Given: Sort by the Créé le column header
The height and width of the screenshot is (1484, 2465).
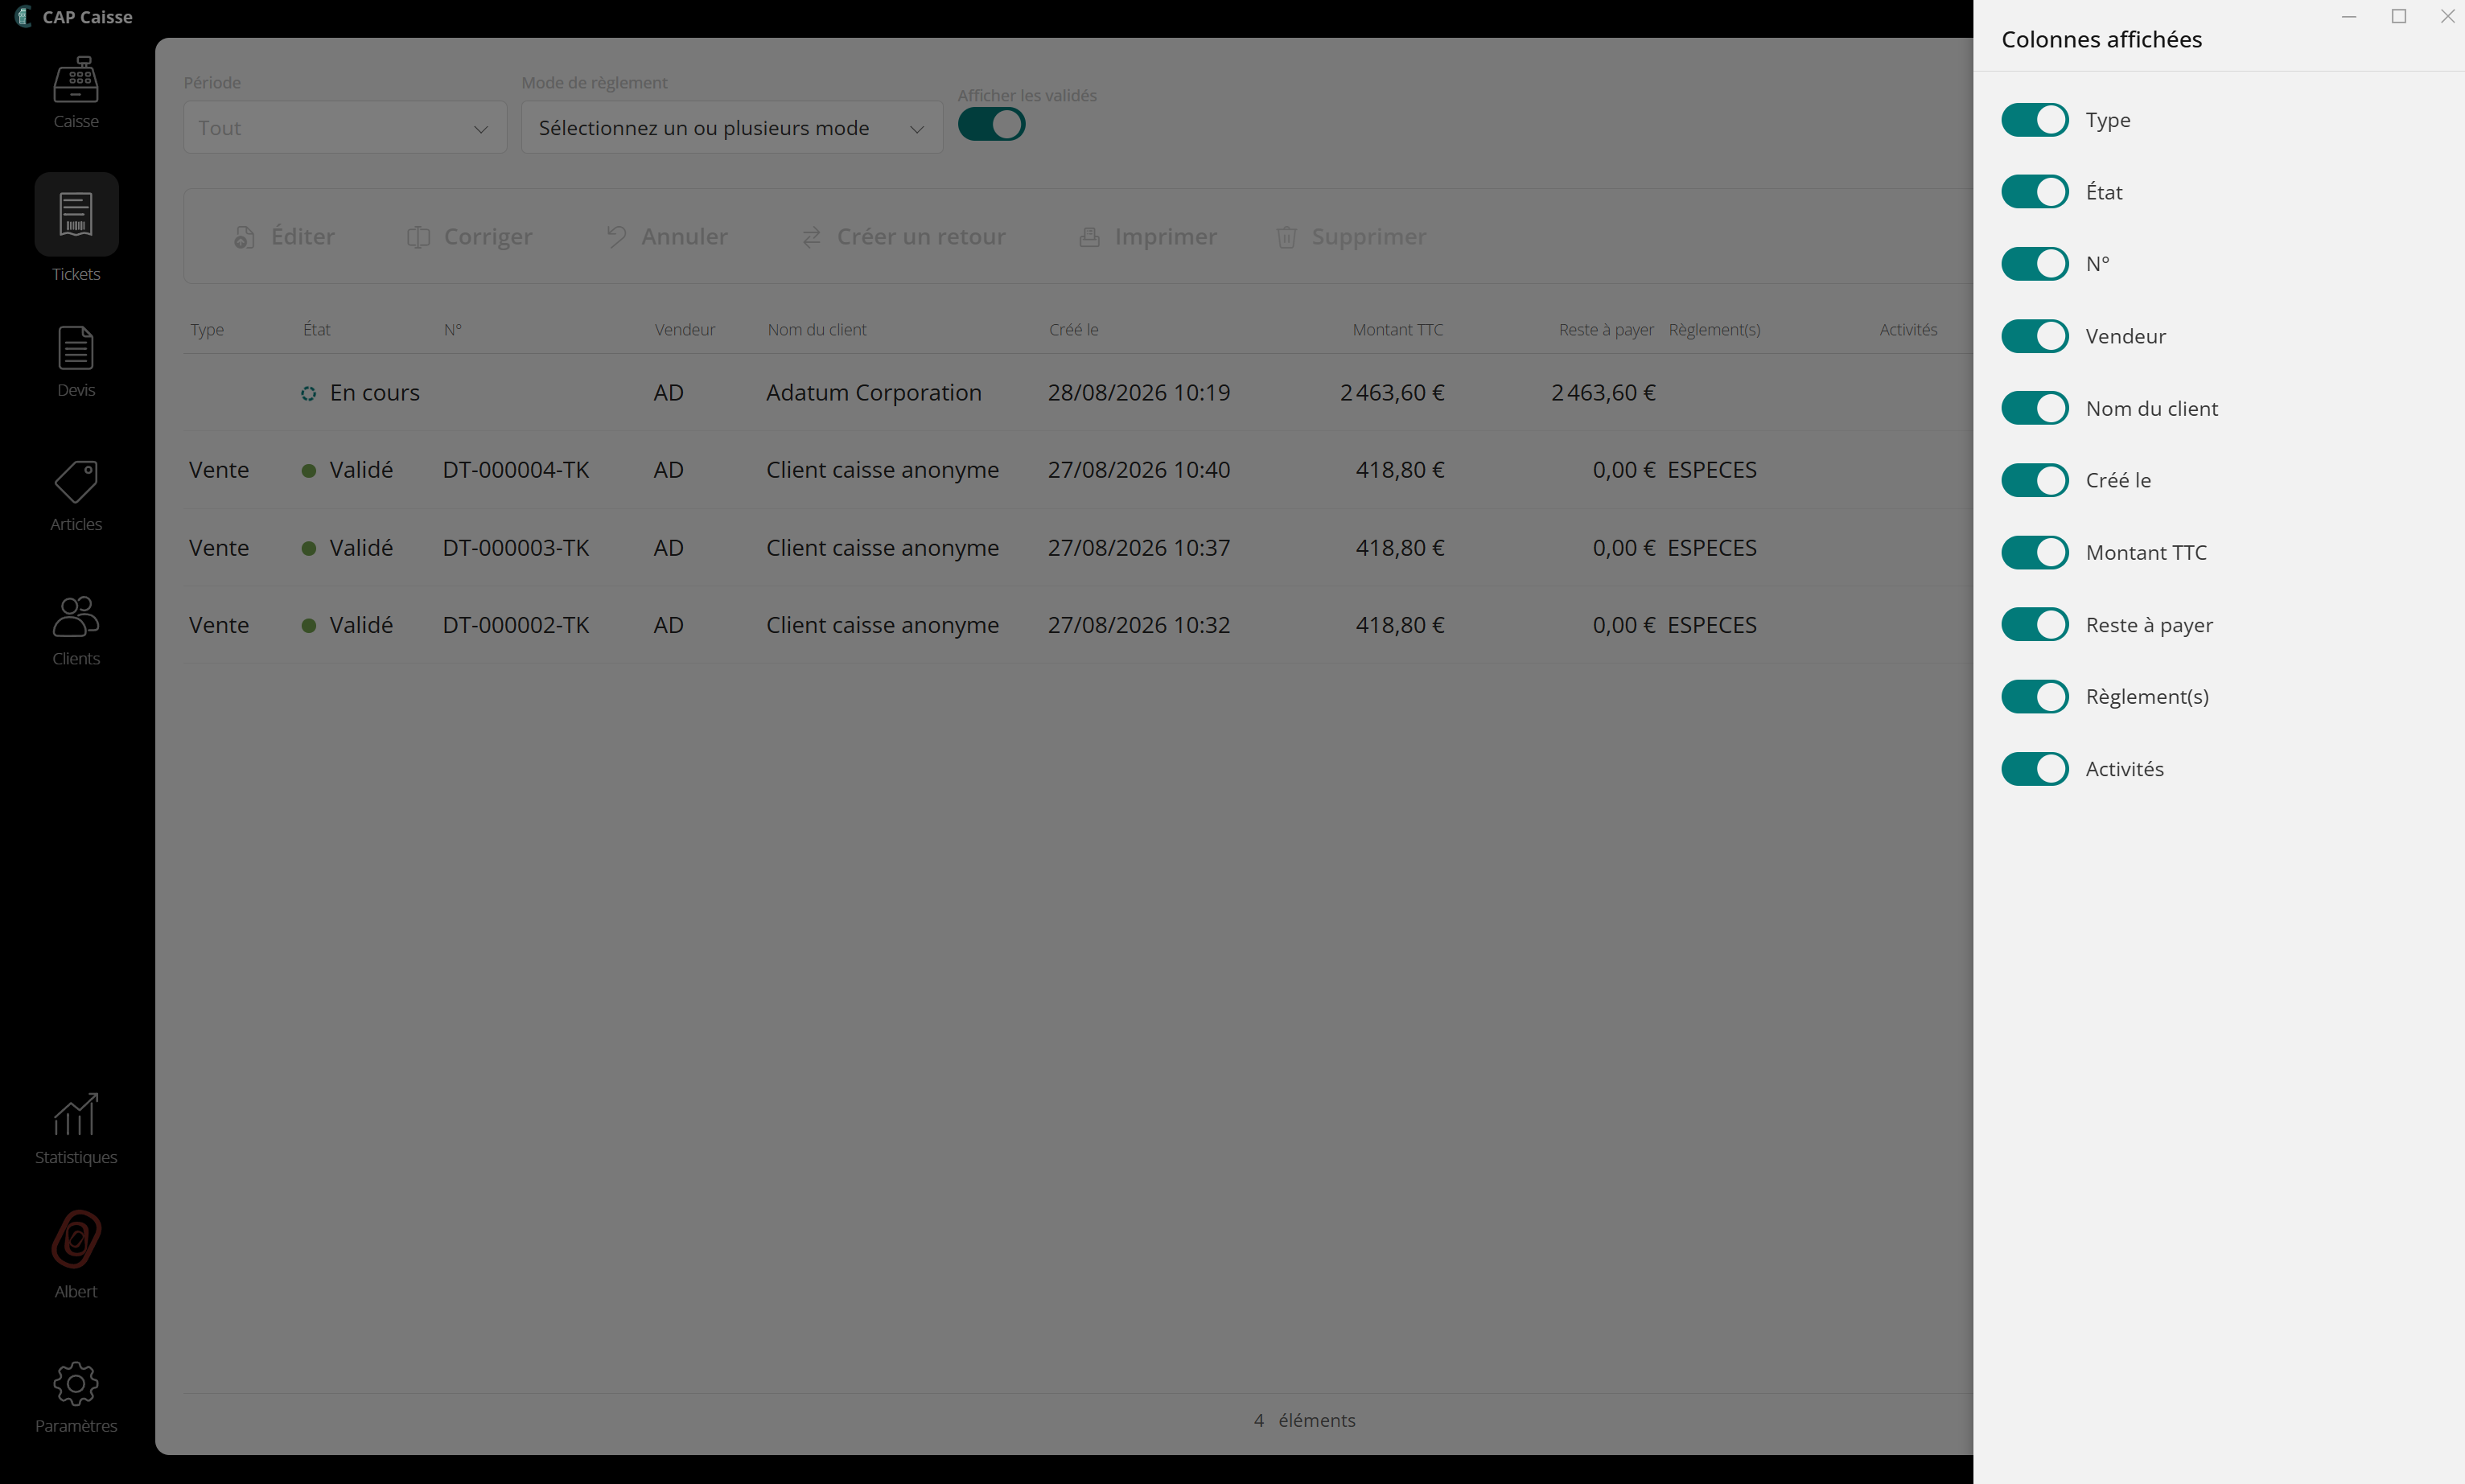Looking at the screenshot, I should pyautogui.click(x=1073, y=330).
